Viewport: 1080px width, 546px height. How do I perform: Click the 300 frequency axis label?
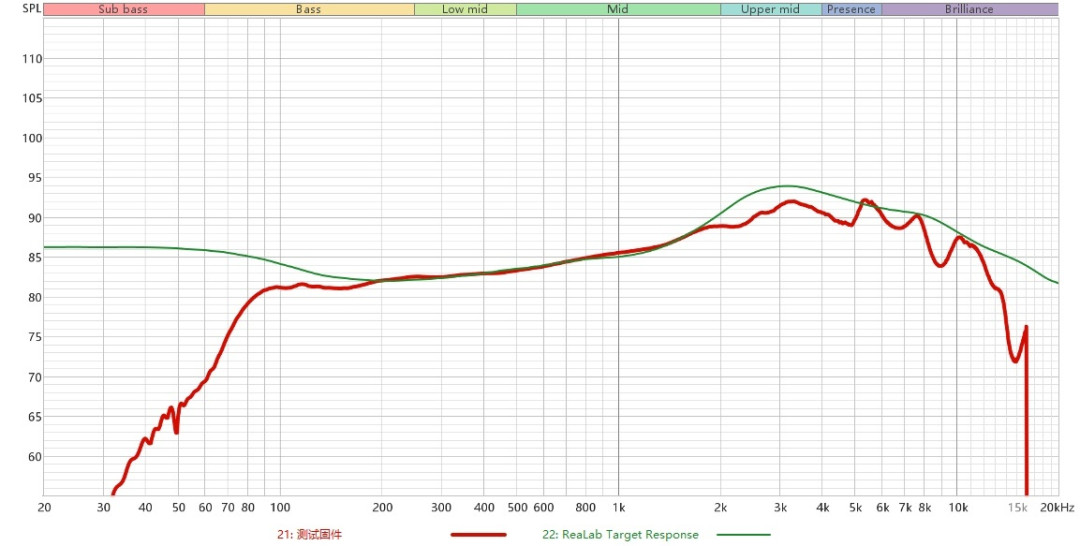click(x=442, y=508)
